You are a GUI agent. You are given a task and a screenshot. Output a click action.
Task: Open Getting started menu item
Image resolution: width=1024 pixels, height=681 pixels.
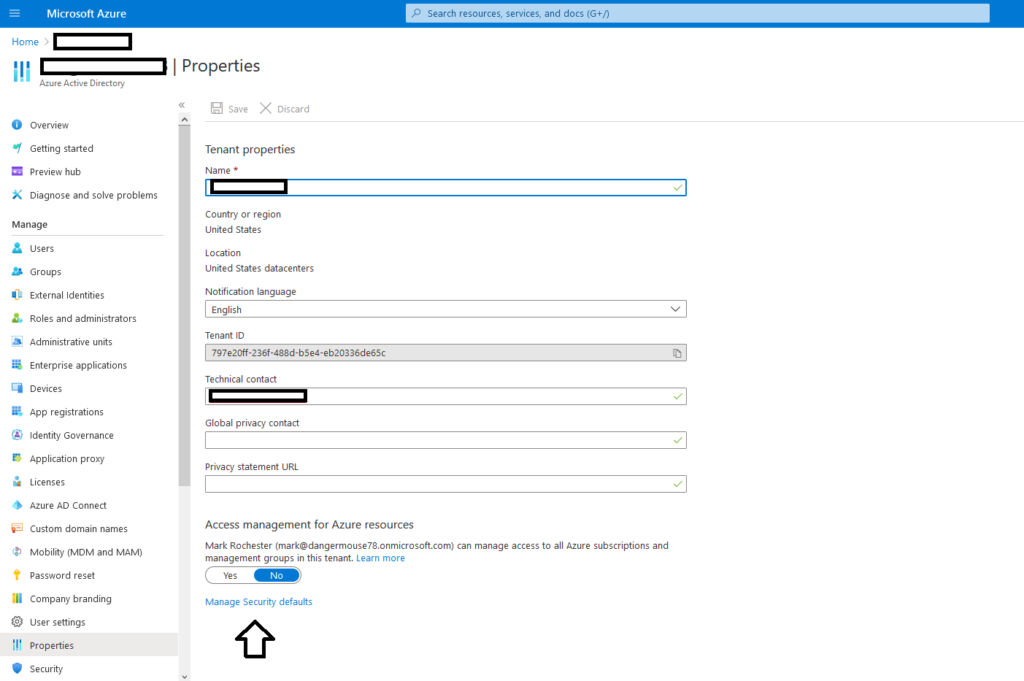click(x=61, y=148)
